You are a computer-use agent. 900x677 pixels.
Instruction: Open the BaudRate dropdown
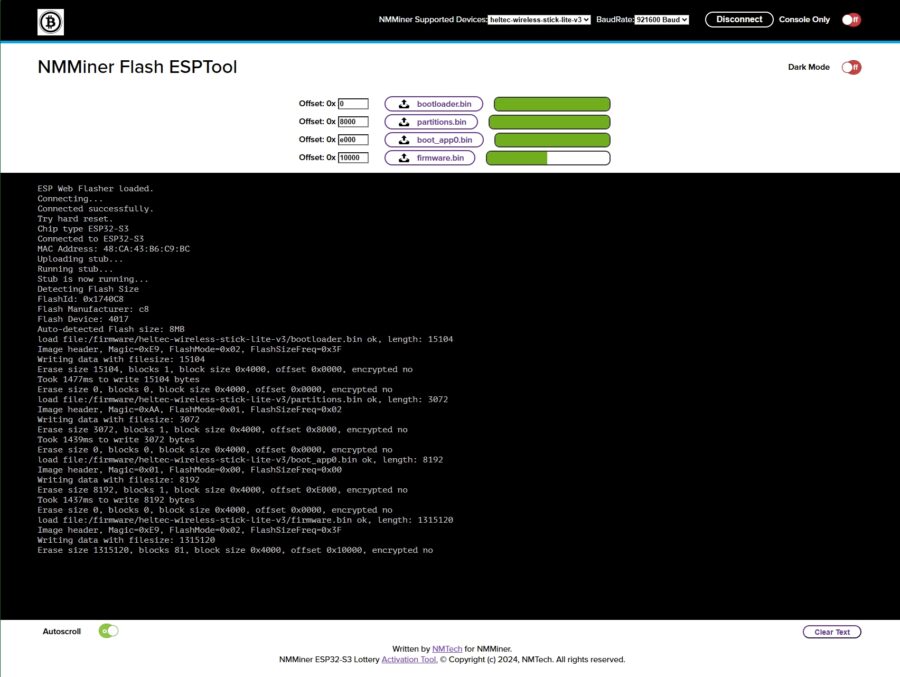(x=662, y=19)
